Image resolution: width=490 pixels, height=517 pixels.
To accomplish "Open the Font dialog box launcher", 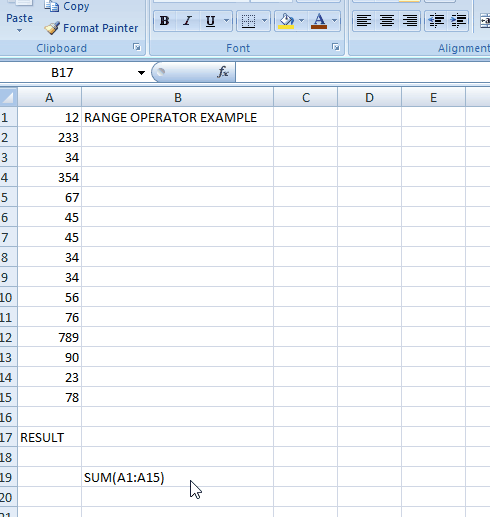I will coord(336,47).
